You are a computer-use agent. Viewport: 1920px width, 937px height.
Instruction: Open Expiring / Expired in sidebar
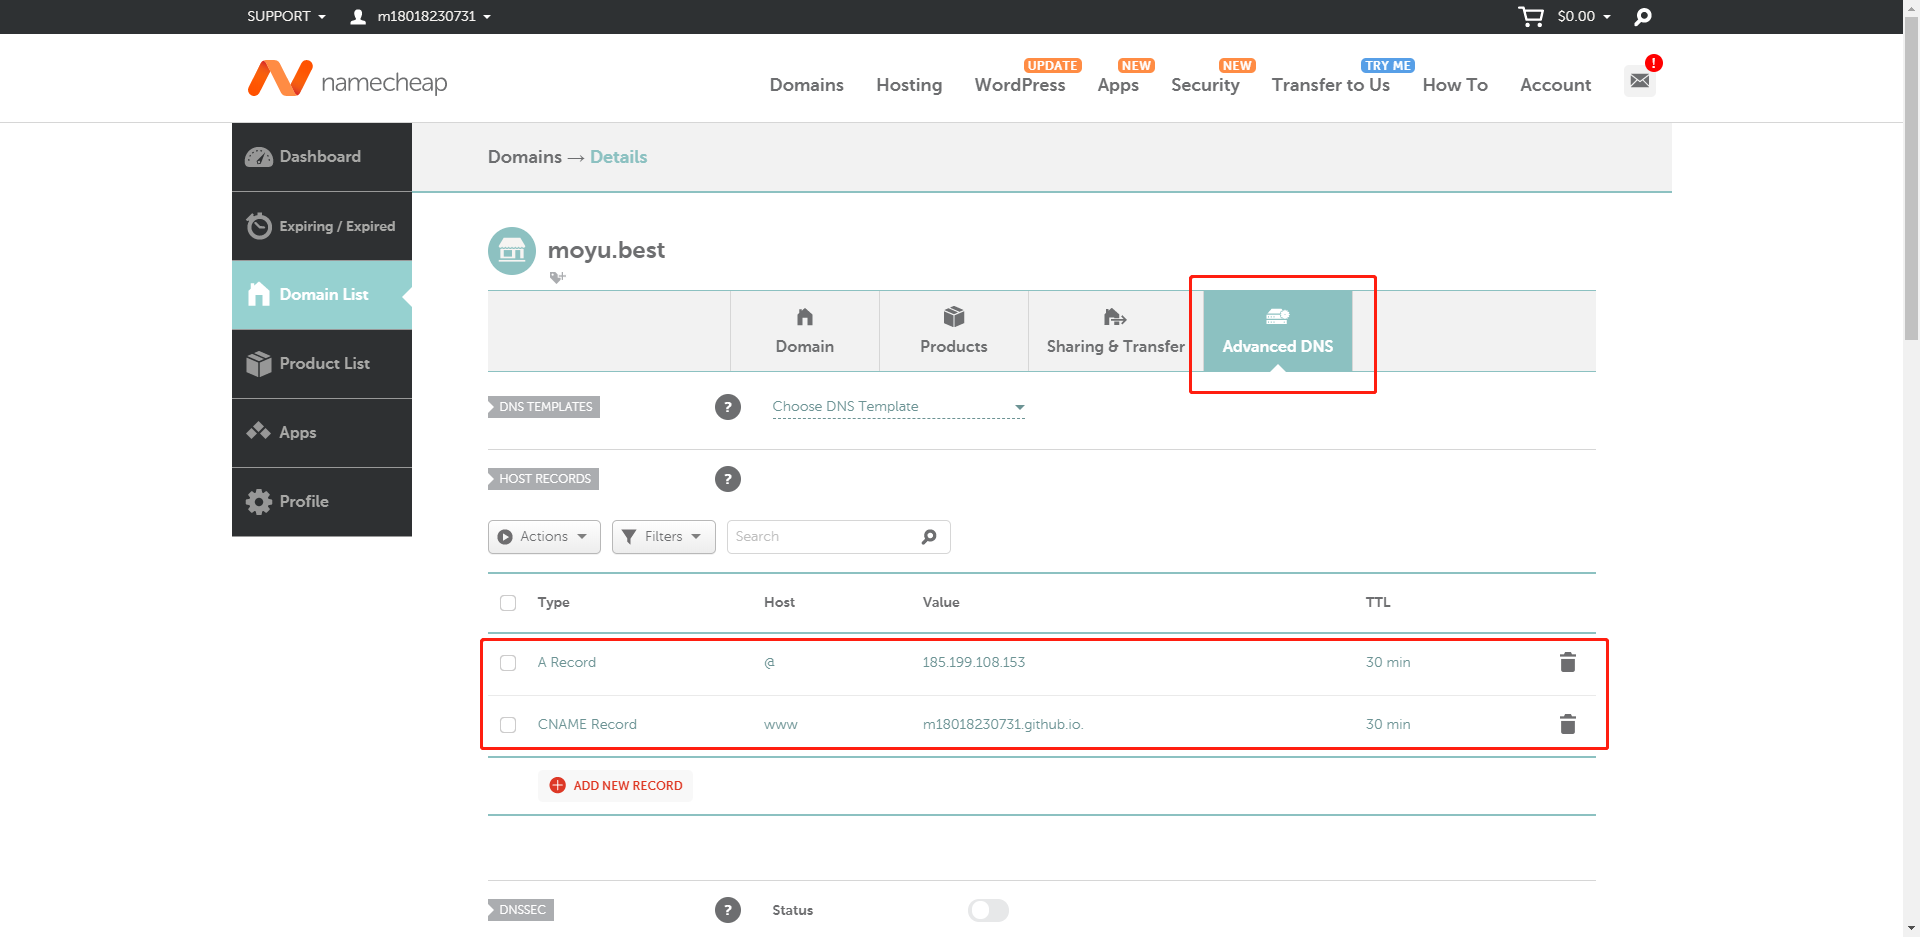click(322, 226)
